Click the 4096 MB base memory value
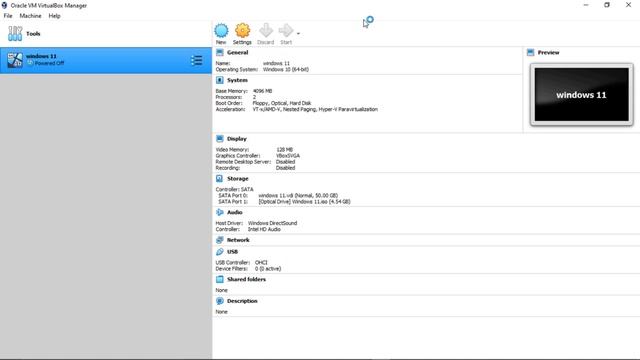This screenshot has height=360, width=640. [x=262, y=91]
